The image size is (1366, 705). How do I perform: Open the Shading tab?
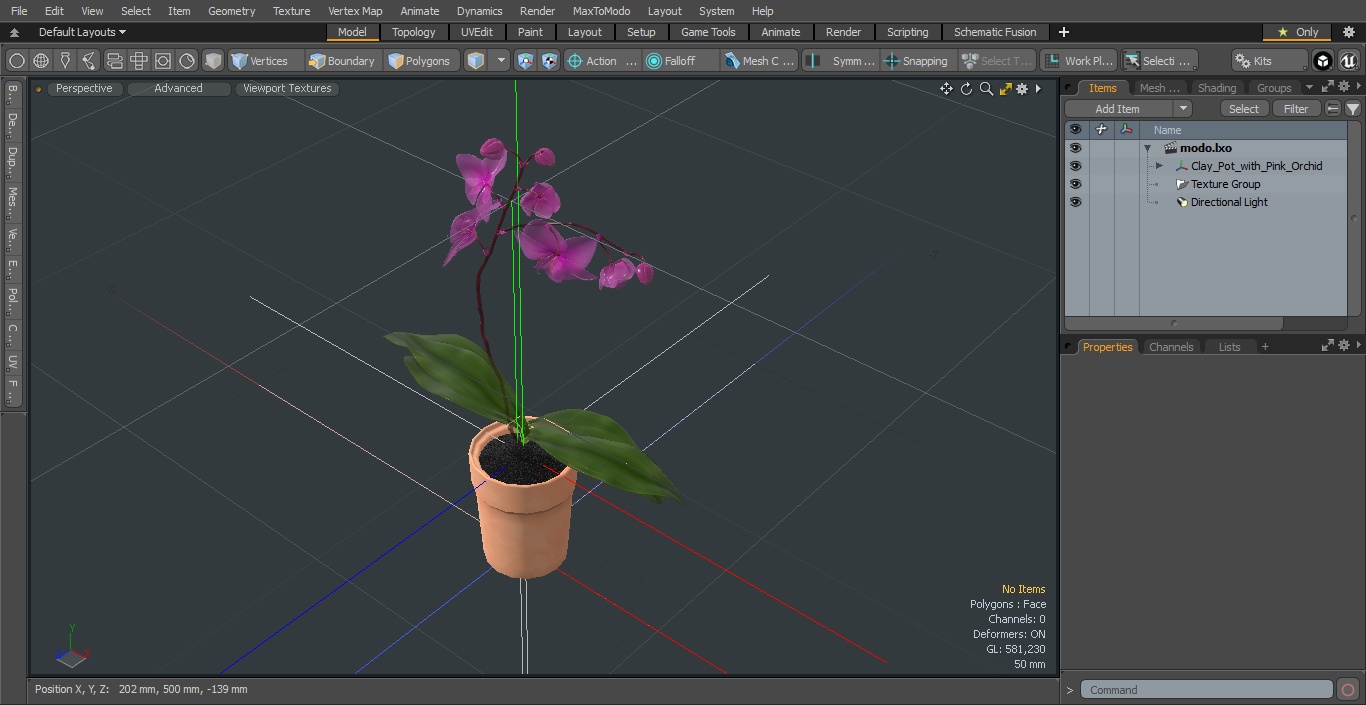click(1217, 88)
